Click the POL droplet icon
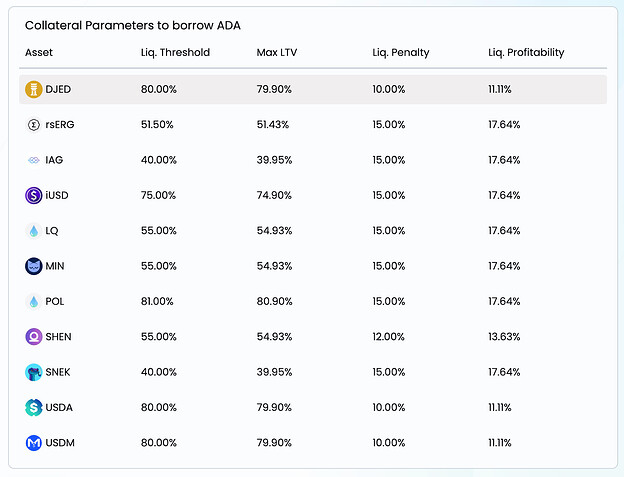Image resolution: width=624 pixels, height=477 pixels. [34, 301]
